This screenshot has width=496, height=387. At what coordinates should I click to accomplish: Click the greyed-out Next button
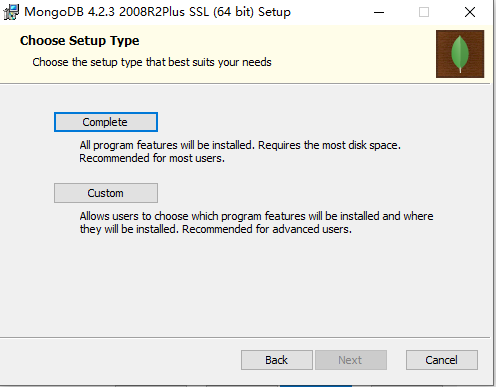click(x=351, y=360)
